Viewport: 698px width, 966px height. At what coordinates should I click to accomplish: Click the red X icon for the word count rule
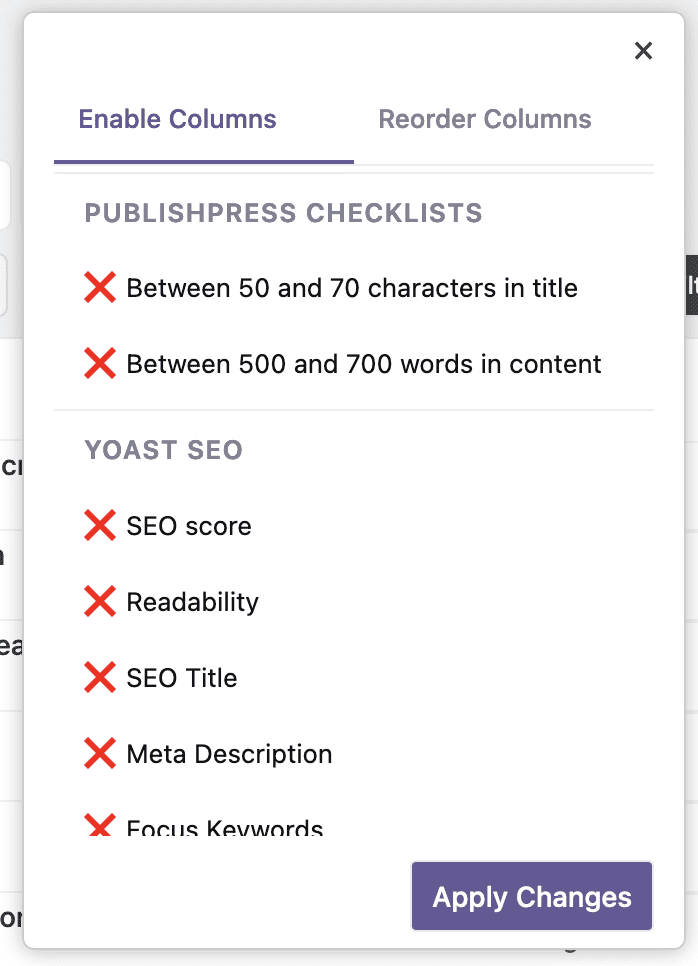(x=100, y=363)
